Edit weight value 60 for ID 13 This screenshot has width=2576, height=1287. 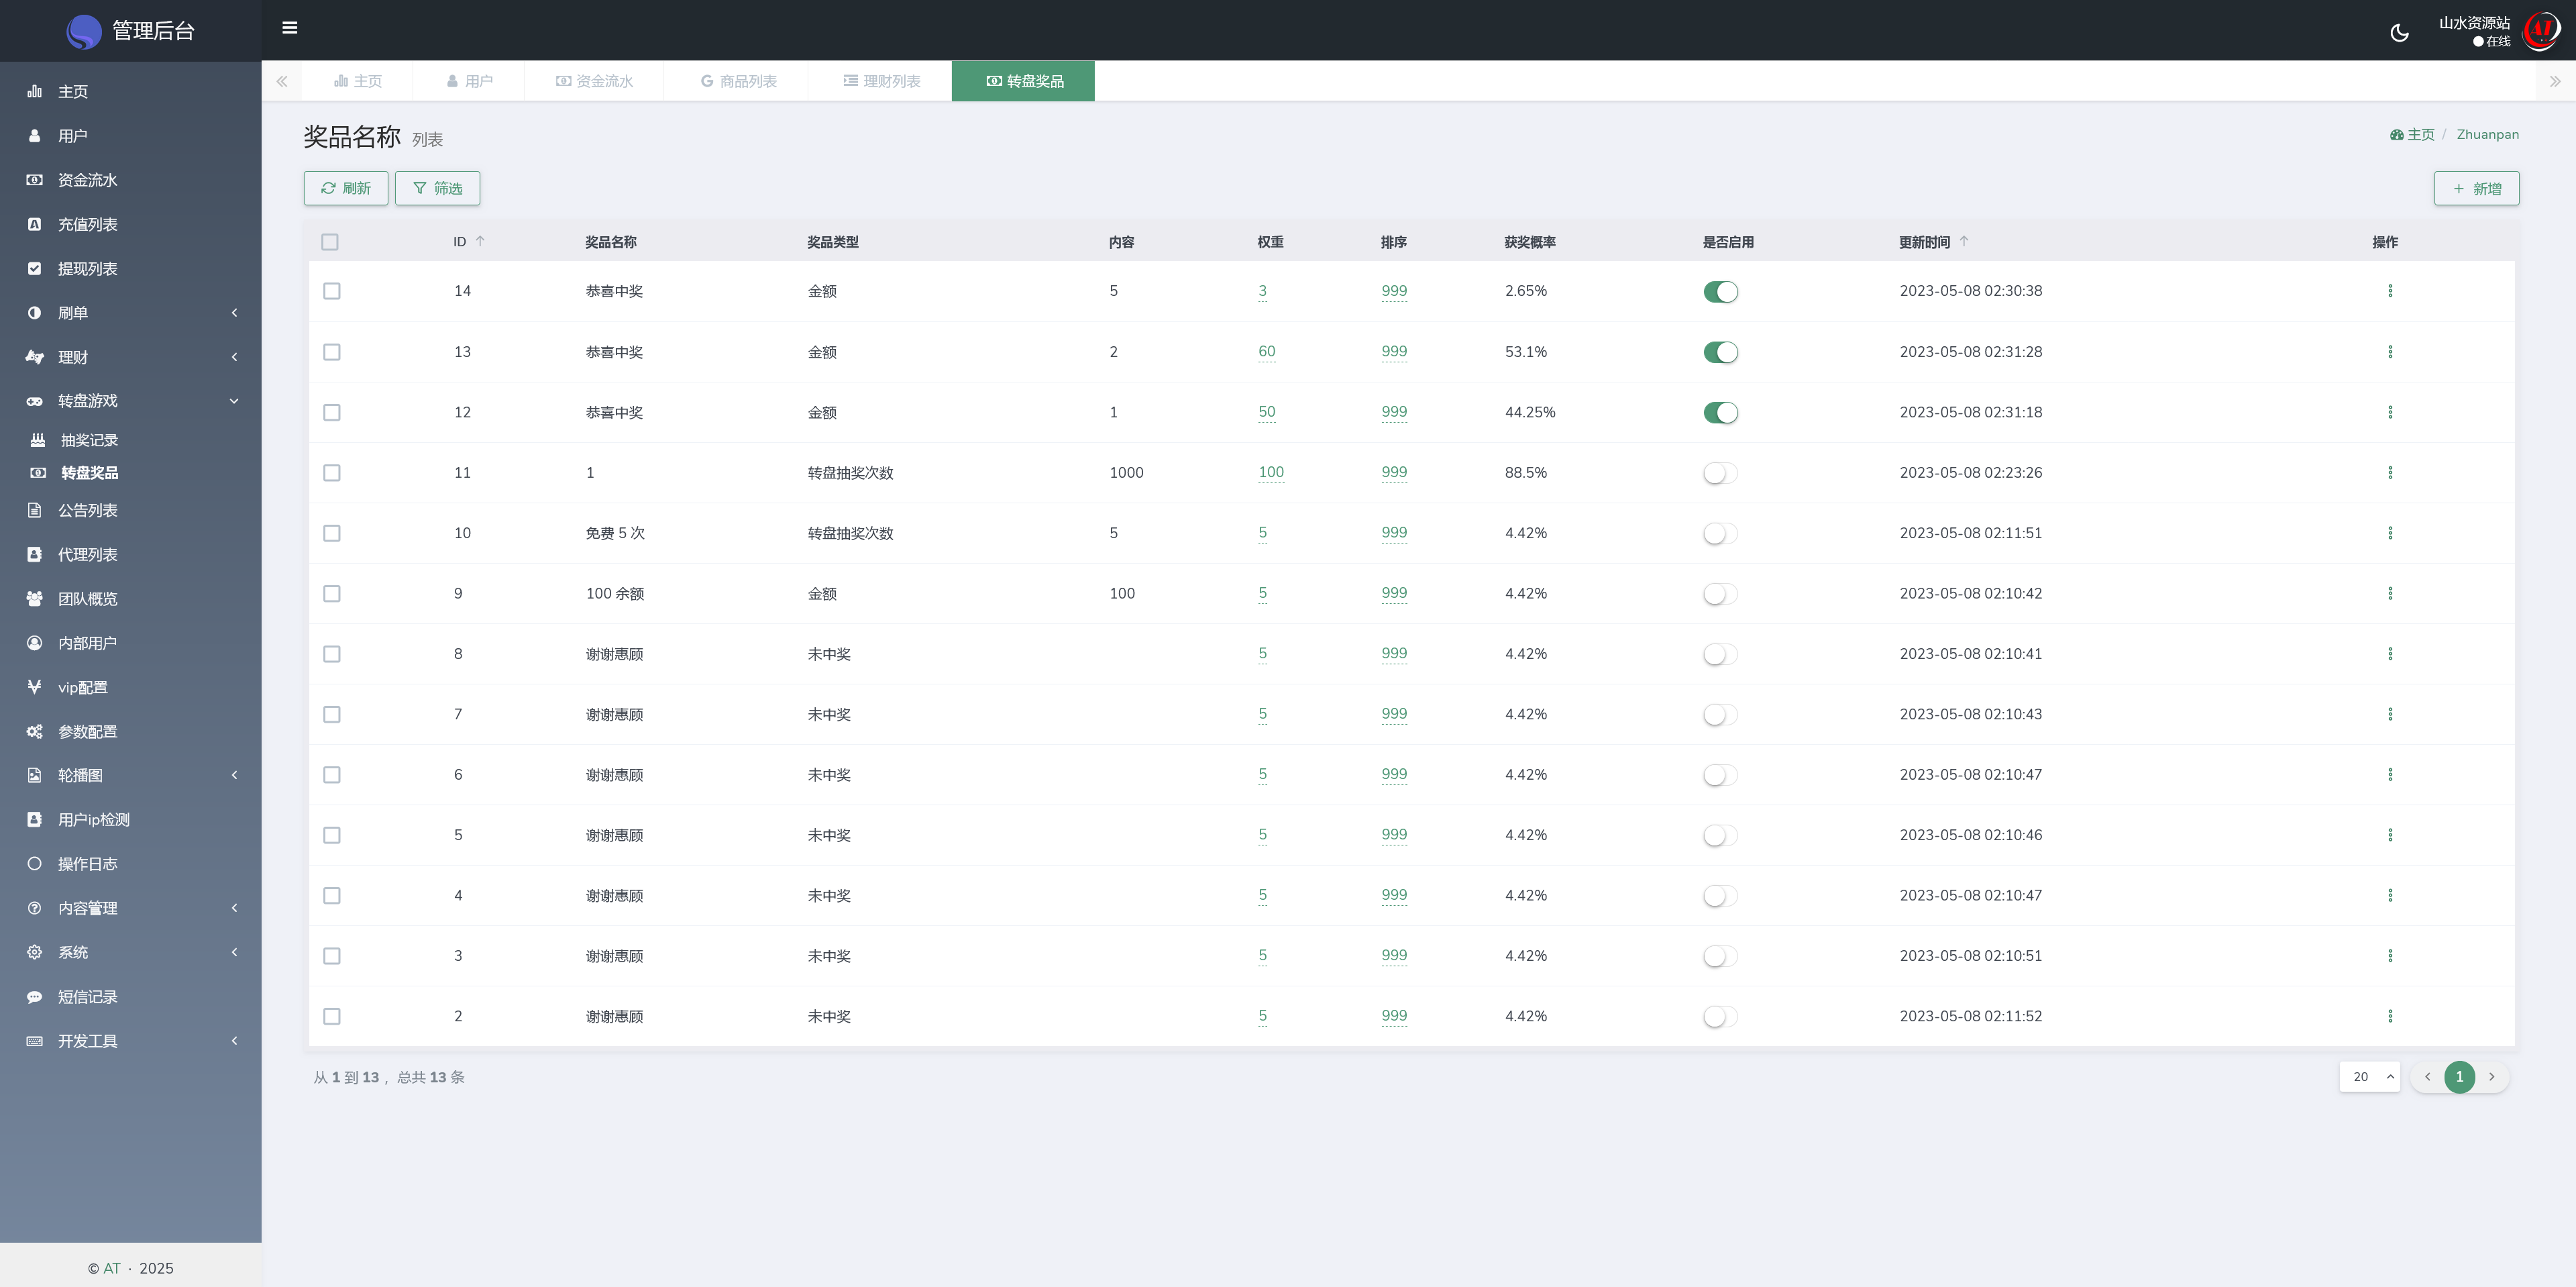(x=1266, y=352)
